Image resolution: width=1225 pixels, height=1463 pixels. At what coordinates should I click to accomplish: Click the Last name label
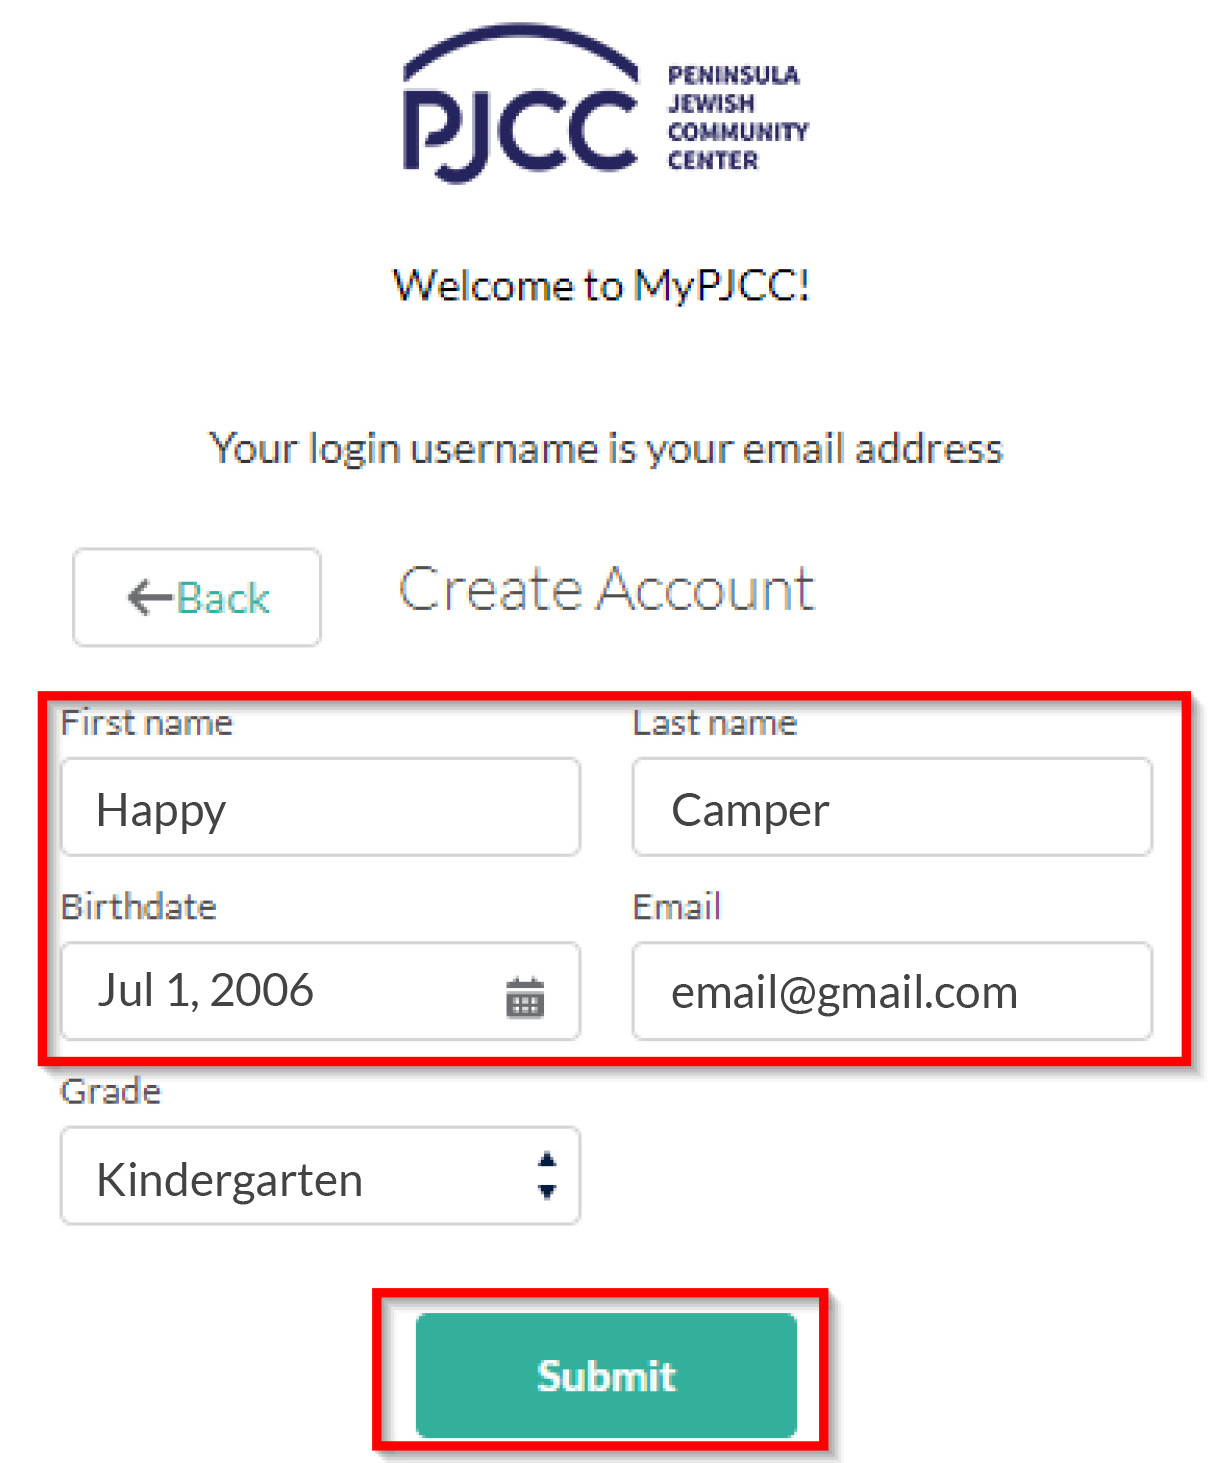click(x=715, y=723)
